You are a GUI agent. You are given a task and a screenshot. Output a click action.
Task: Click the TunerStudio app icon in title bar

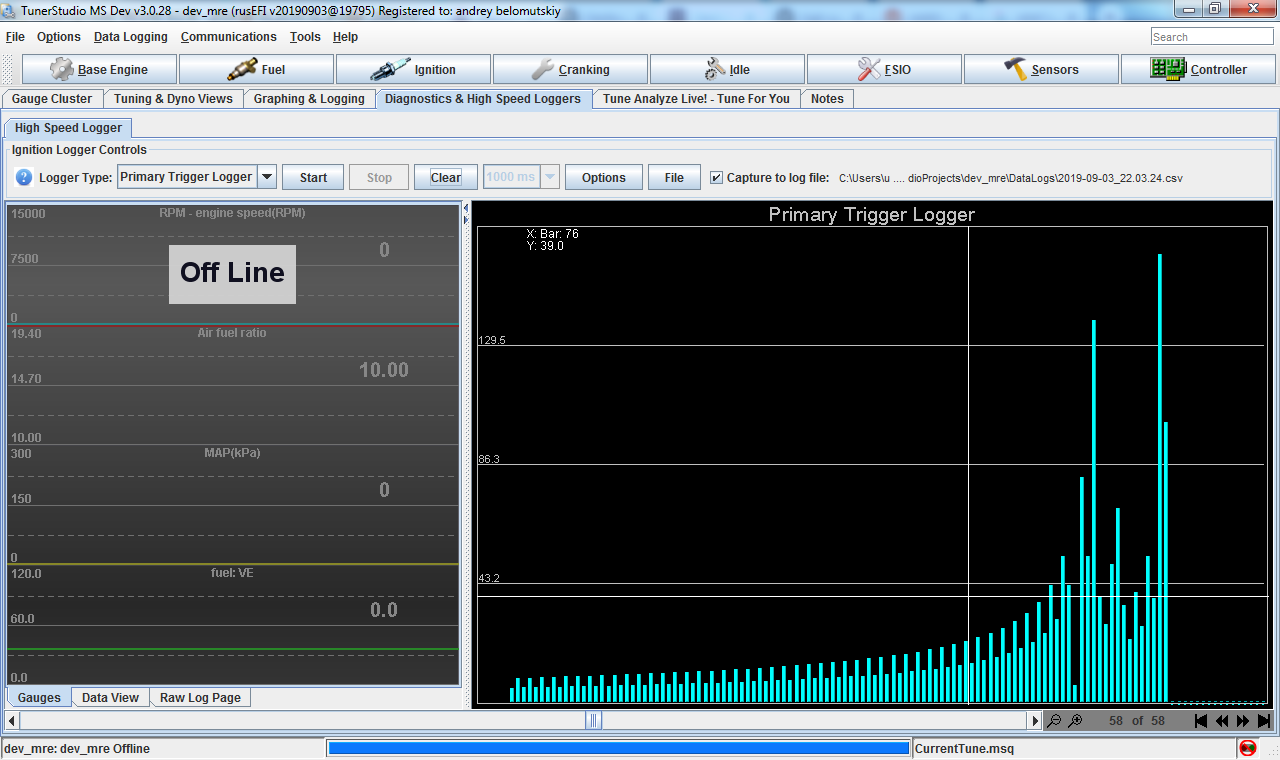(x=10, y=9)
